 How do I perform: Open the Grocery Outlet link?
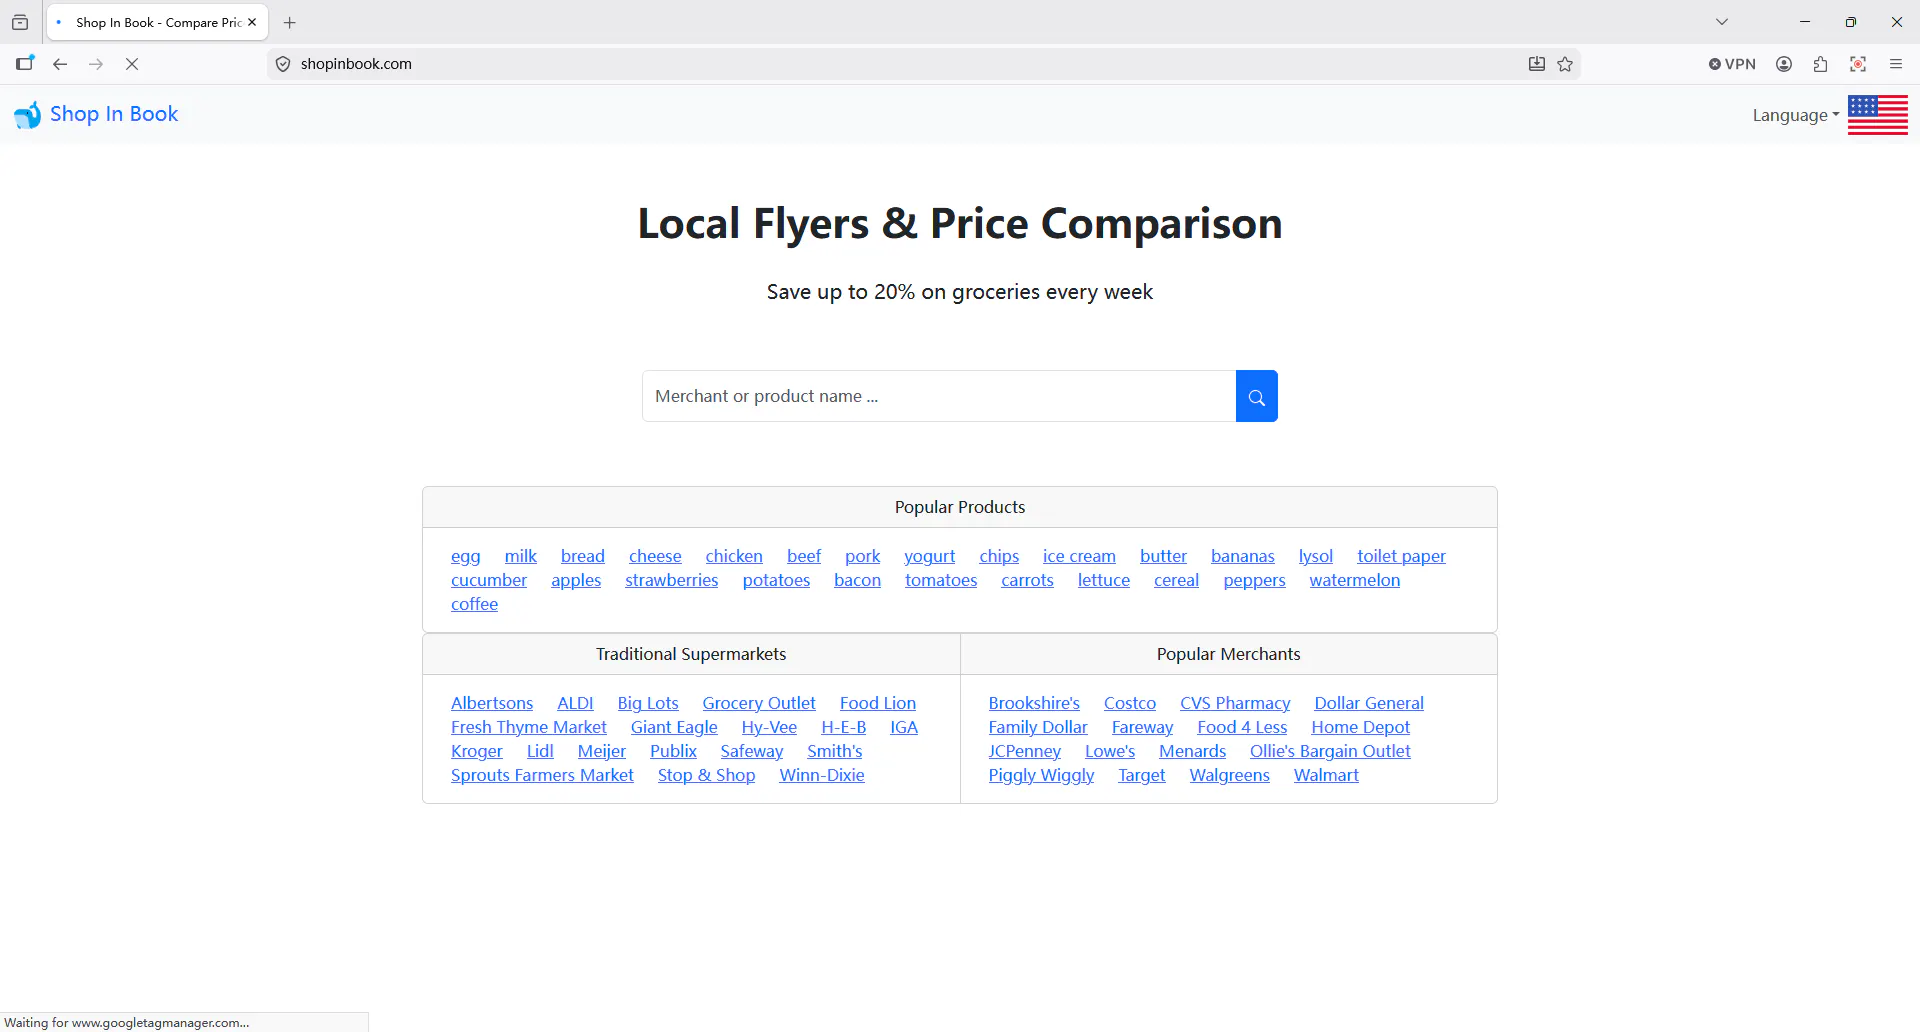(x=759, y=703)
